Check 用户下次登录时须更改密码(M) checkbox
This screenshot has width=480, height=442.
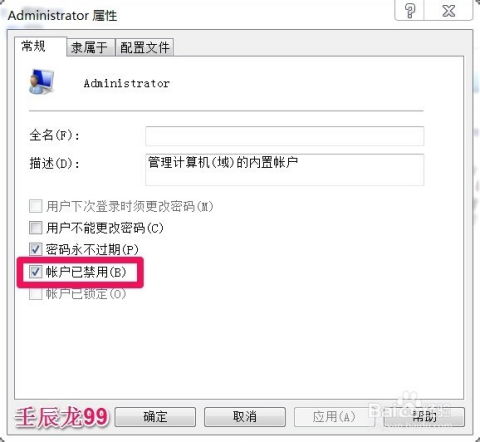[x=36, y=206]
